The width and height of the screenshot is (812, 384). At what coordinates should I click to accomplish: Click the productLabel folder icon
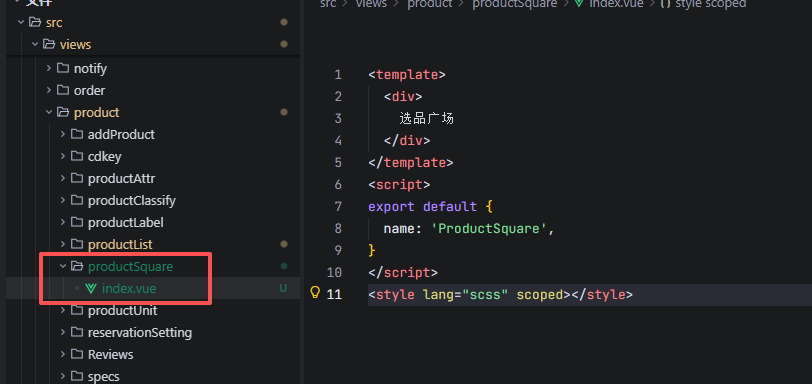coord(77,222)
